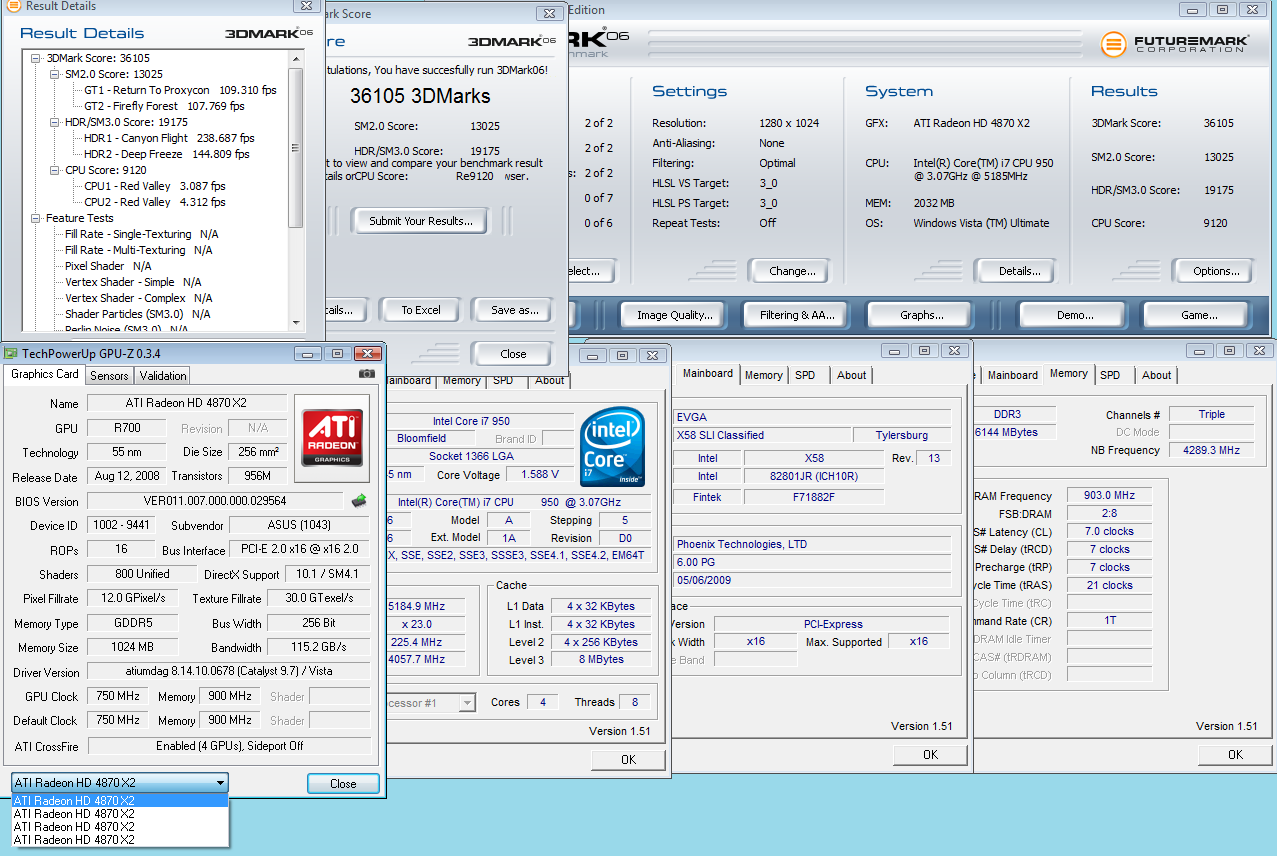The image size is (1277, 856).
Task: Select Fill Rate - Single-Texturing row
Action: (x=141, y=234)
